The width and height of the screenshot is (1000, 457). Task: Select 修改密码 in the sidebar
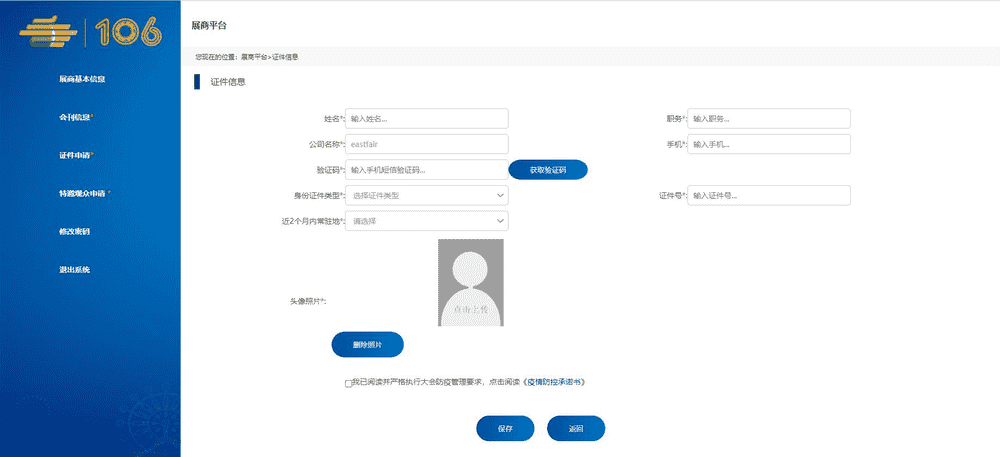pyautogui.click(x=75, y=231)
